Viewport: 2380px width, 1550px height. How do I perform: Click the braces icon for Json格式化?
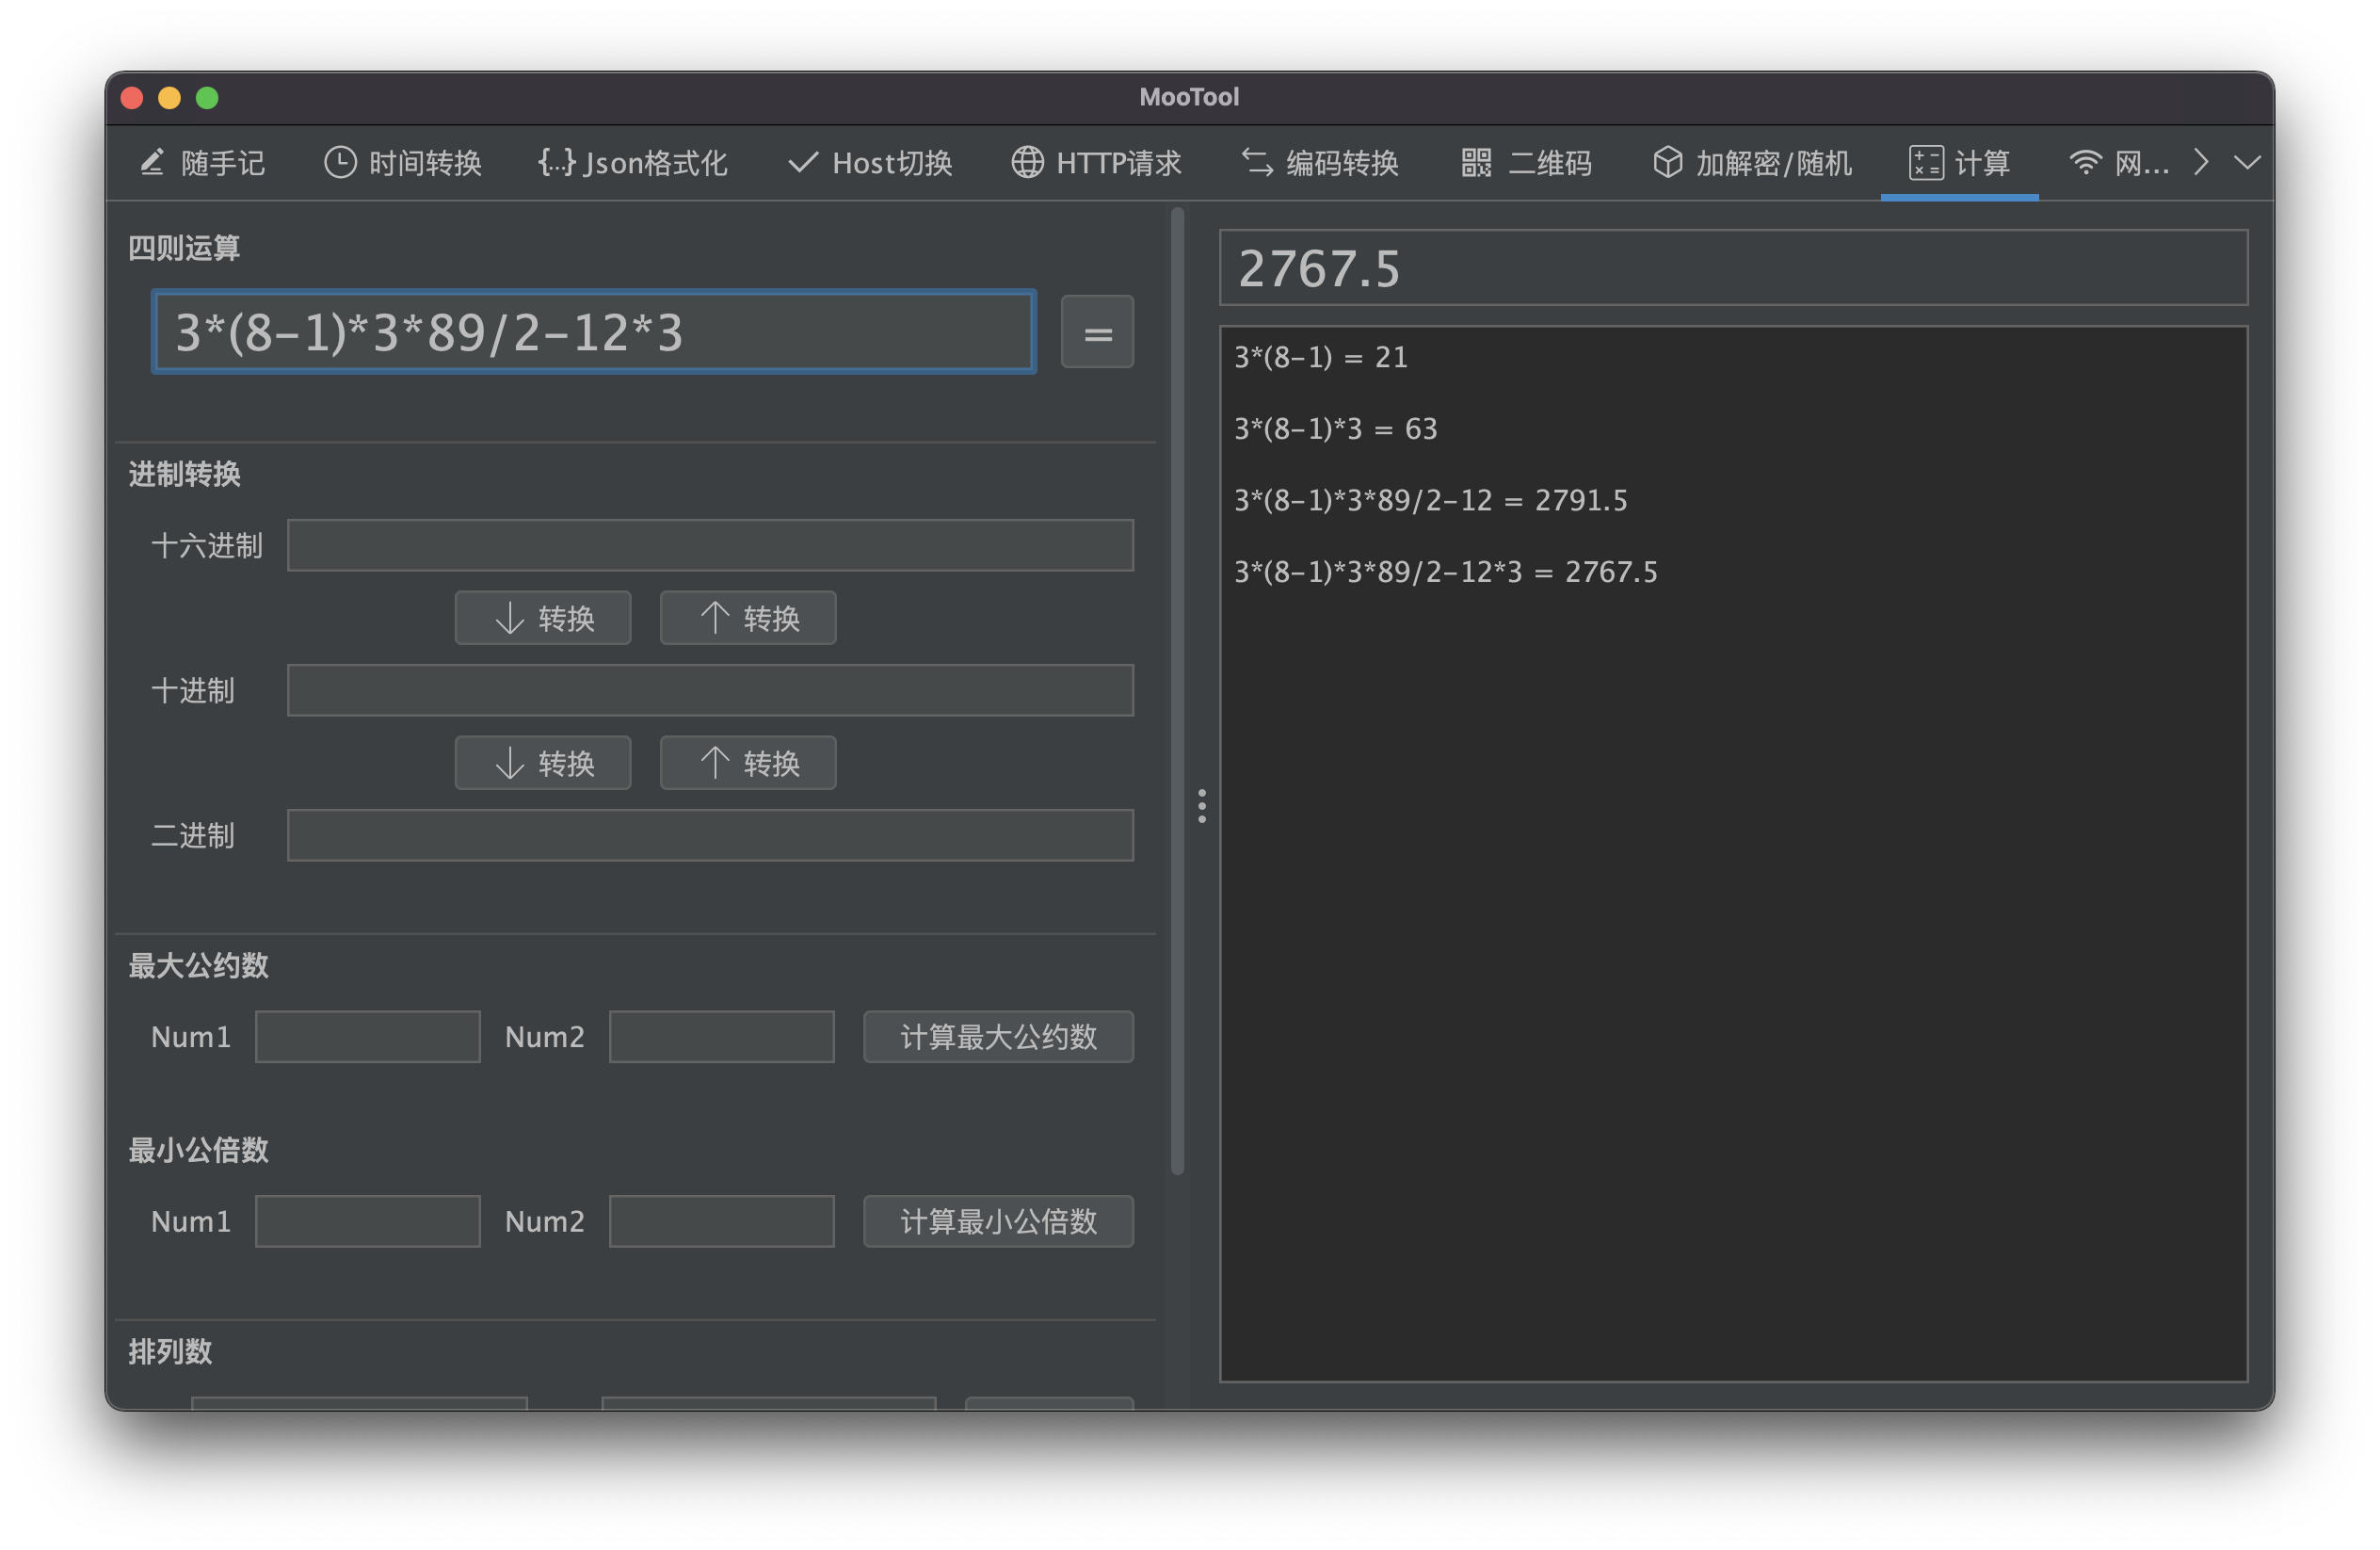(556, 162)
